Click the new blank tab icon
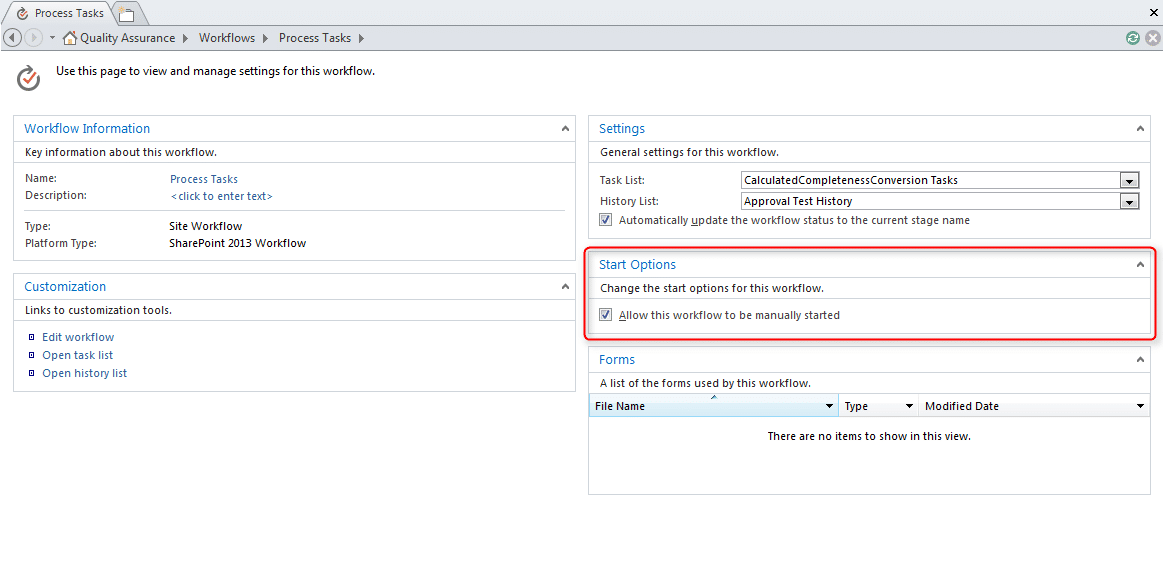1163x563 pixels. click(127, 14)
